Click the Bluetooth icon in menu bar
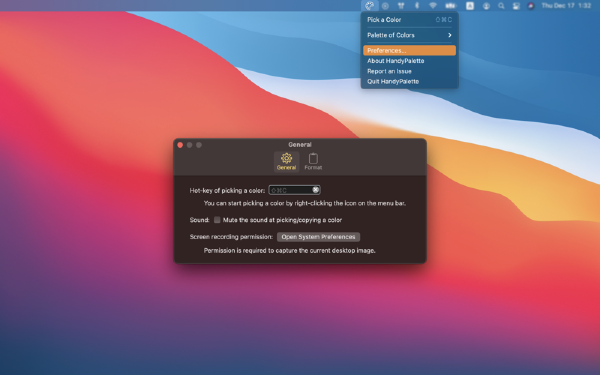Image resolution: width=600 pixels, height=375 pixels. 417,6
